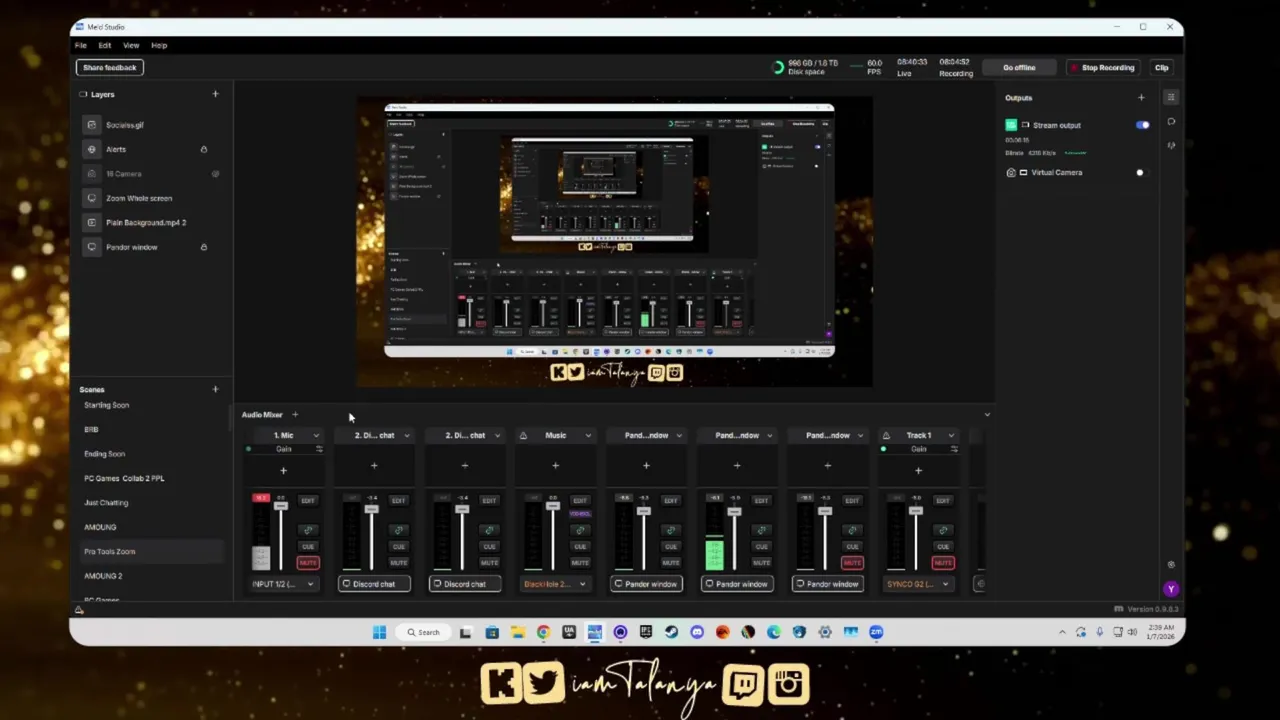Click the taskbar Search box

[423, 632]
